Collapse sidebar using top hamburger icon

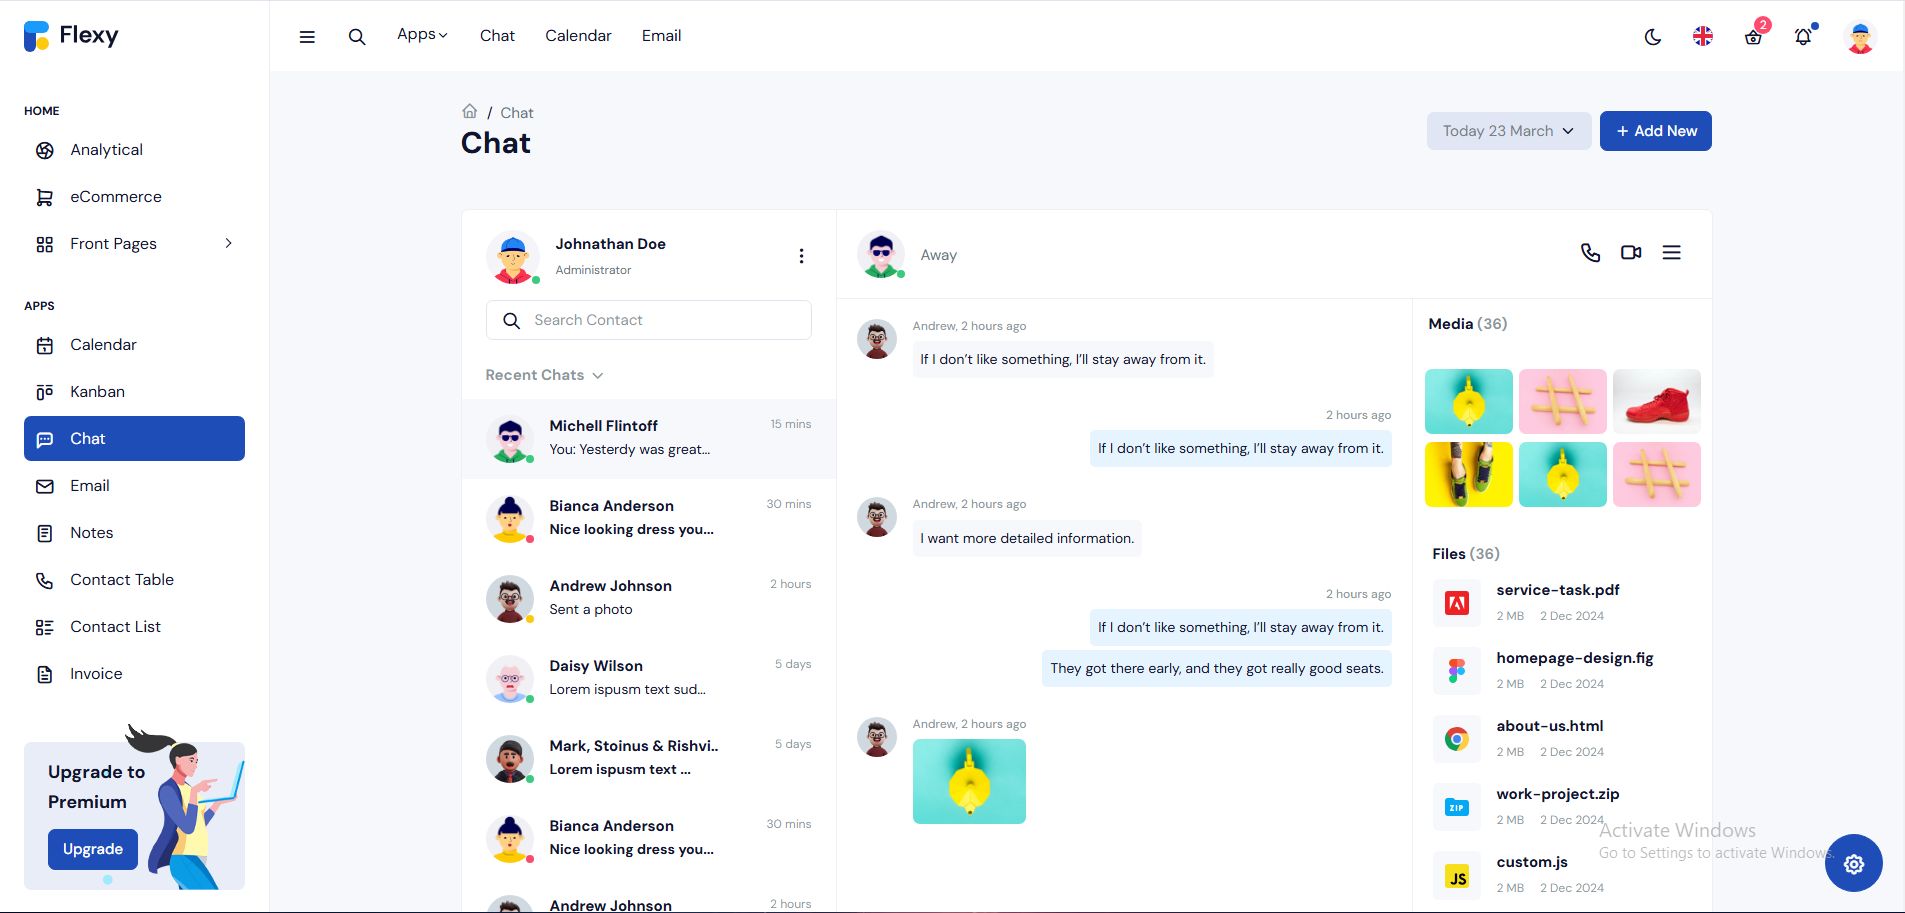click(307, 37)
